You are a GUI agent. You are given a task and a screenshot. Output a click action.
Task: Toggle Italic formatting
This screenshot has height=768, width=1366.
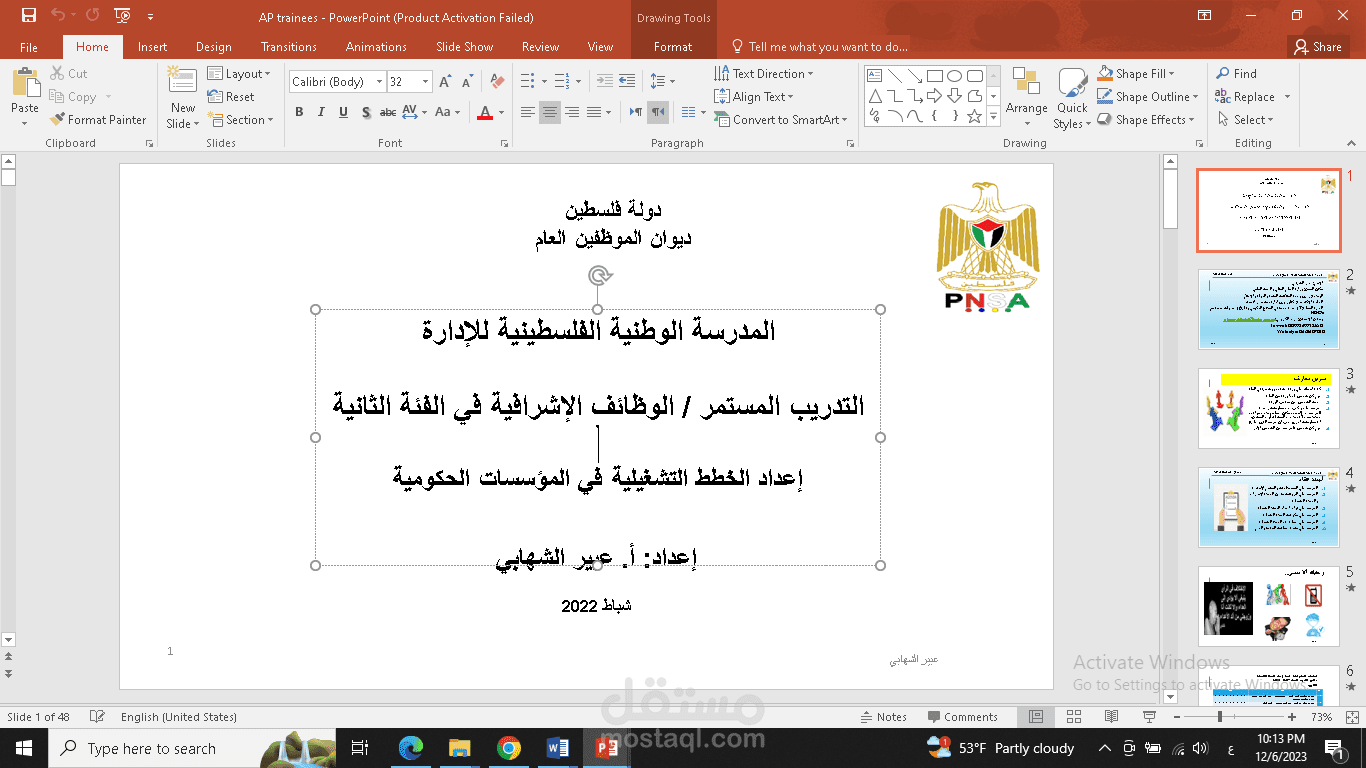pyautogui.click(x=321, y=112)
